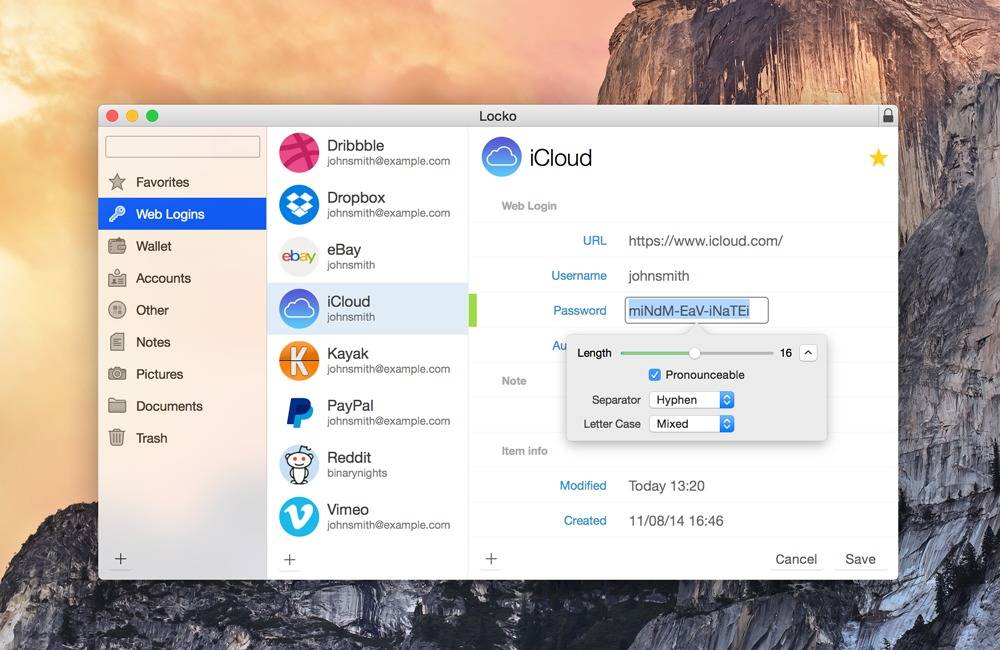Click the Created date 11/08/14 16:46
This screenshot has width=1000, height=650.
click(x=676, y=521)
